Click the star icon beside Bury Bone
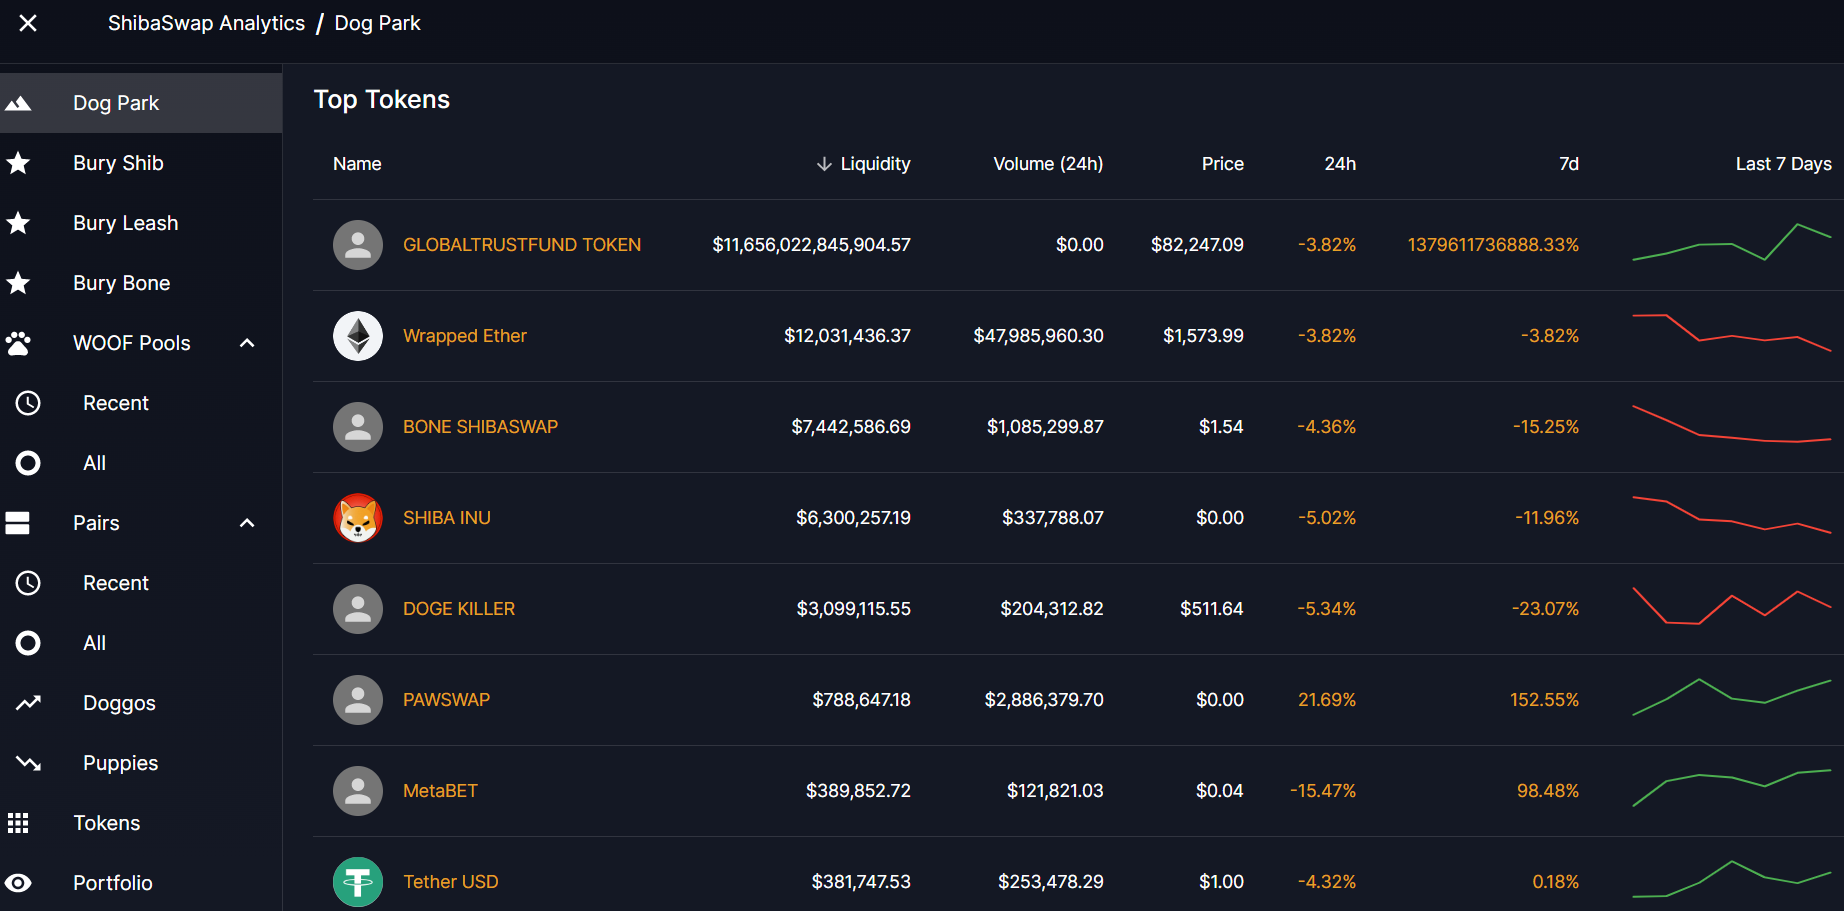Screen dimensions: 1844x911 point(18,283)
